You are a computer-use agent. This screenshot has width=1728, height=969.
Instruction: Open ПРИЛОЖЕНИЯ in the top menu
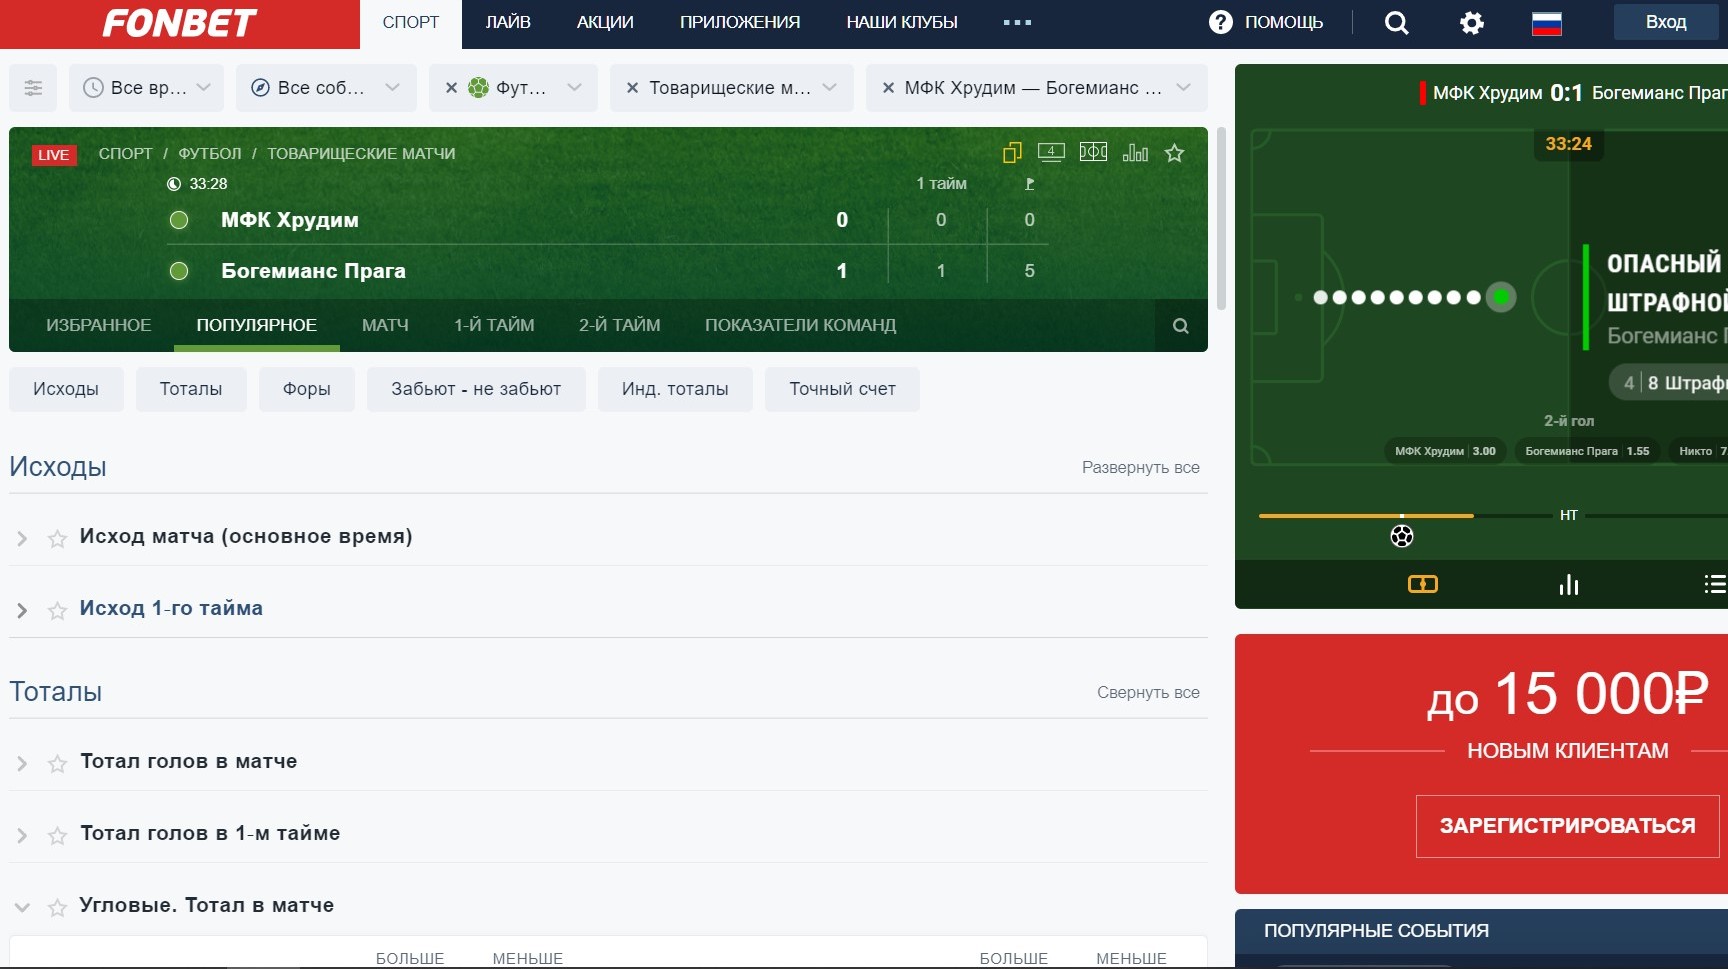pos(740,23)
